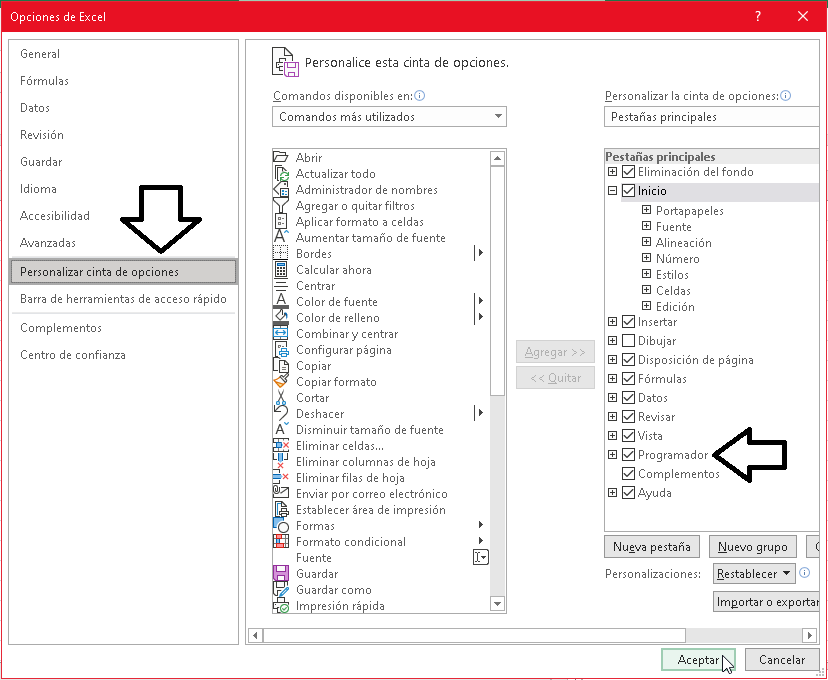Open the Fórmulas options category
Image resolution: width=828 pixels, height=680 pixels.
pyautogui.click(x=124, y=81)
